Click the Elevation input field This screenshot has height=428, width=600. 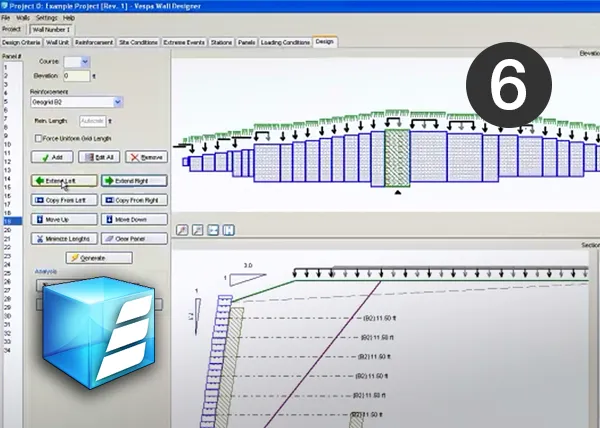point(77,76)
